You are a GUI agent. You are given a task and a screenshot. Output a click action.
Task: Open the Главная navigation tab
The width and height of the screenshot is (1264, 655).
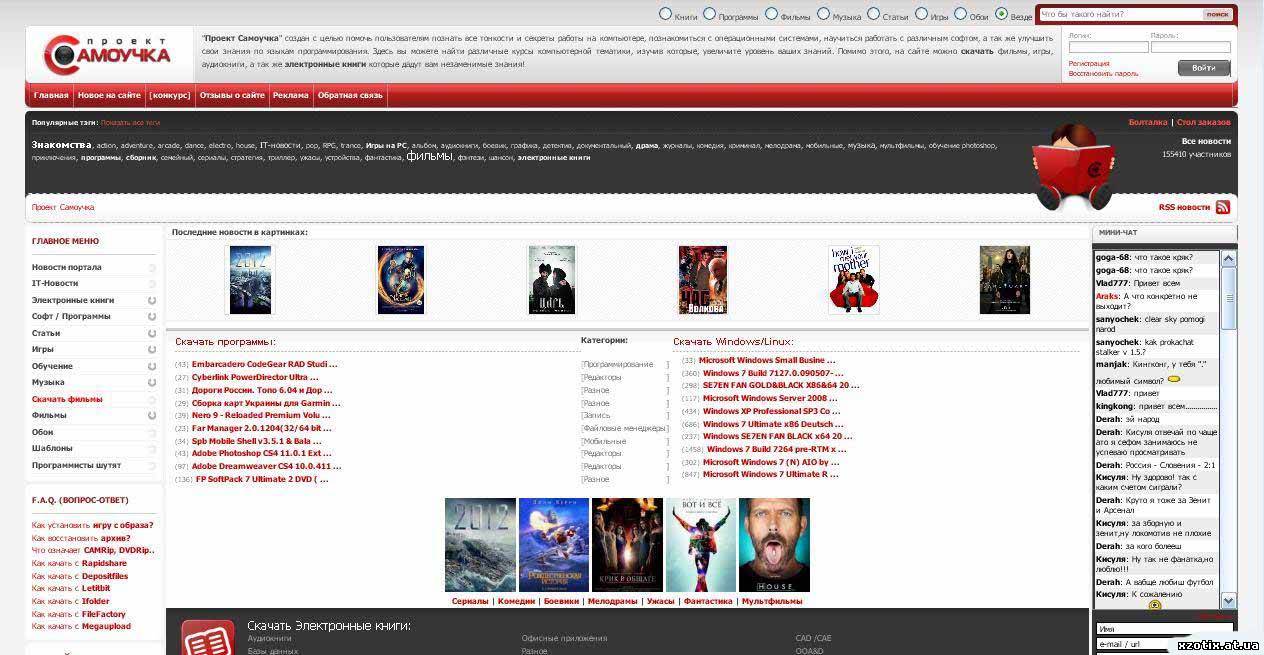pyautogui.click(x=51, y=96)
